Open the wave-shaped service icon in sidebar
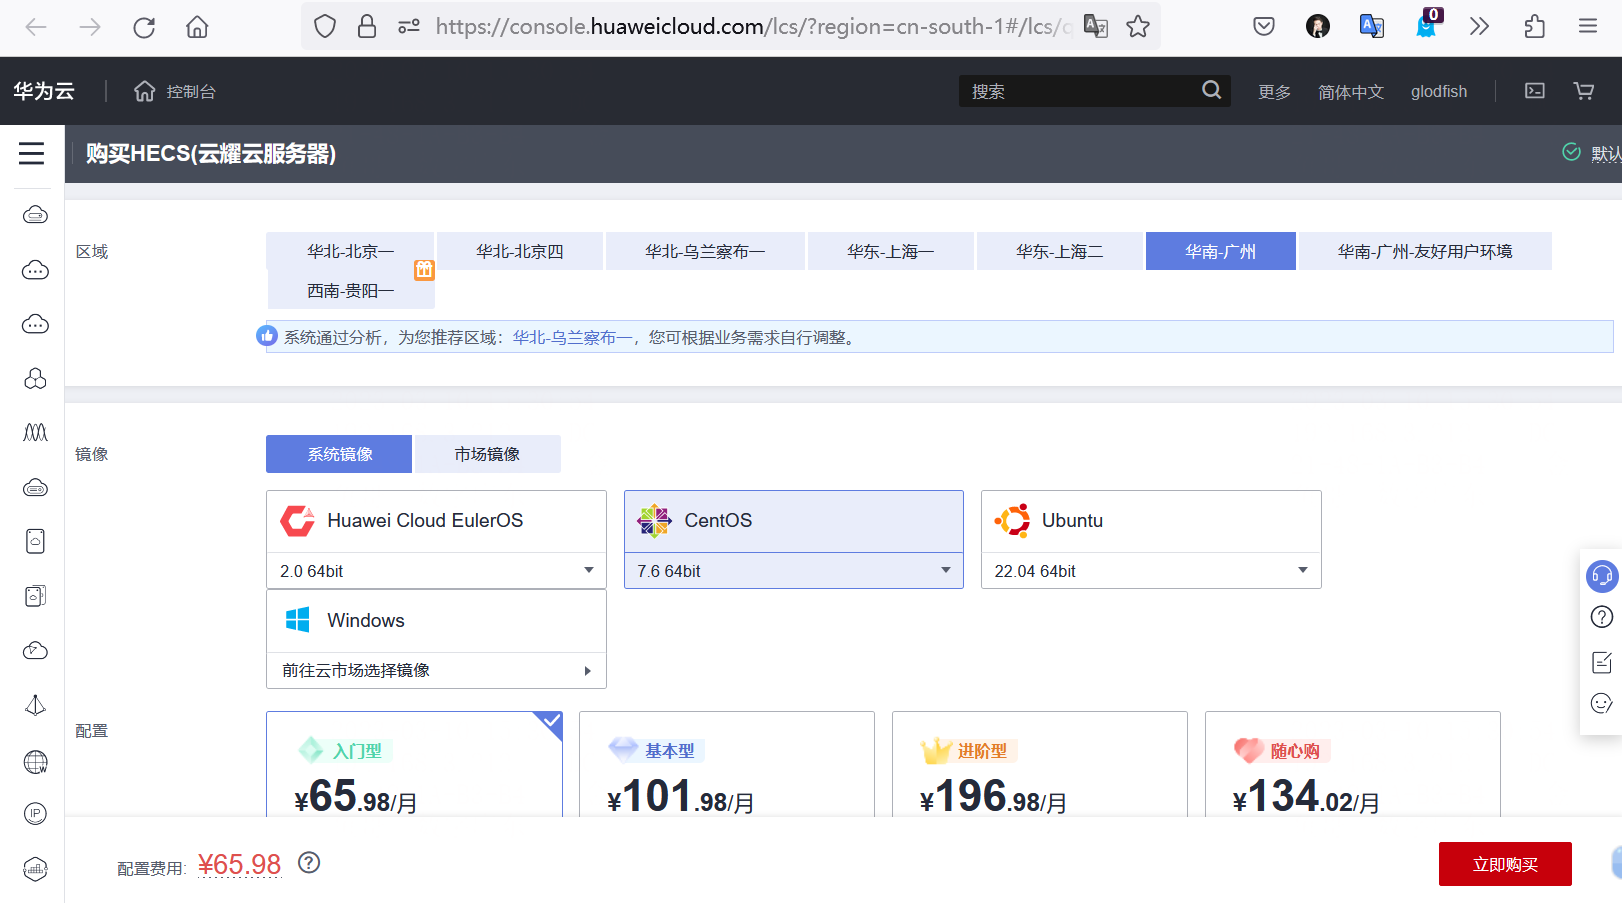 [x=35, y=432]
